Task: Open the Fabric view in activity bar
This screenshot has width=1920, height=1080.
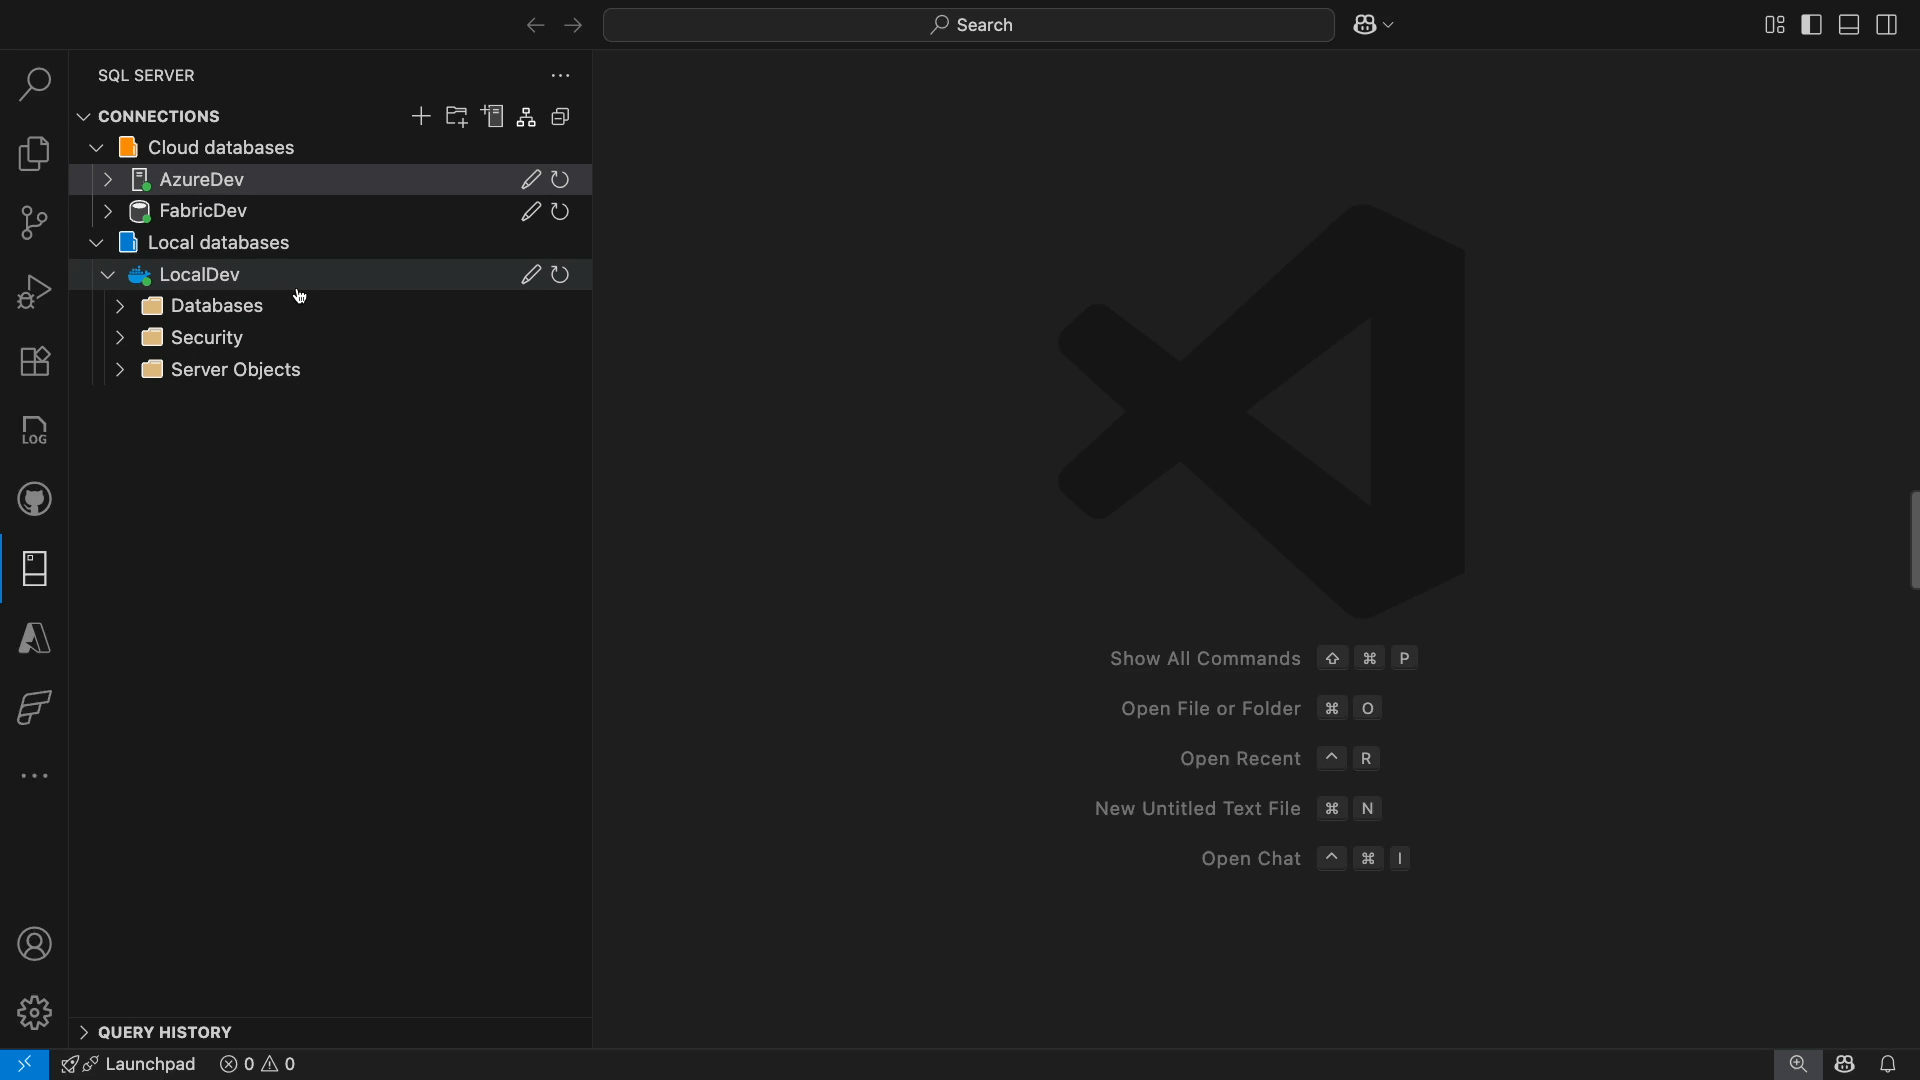Action: pos(35,708)
